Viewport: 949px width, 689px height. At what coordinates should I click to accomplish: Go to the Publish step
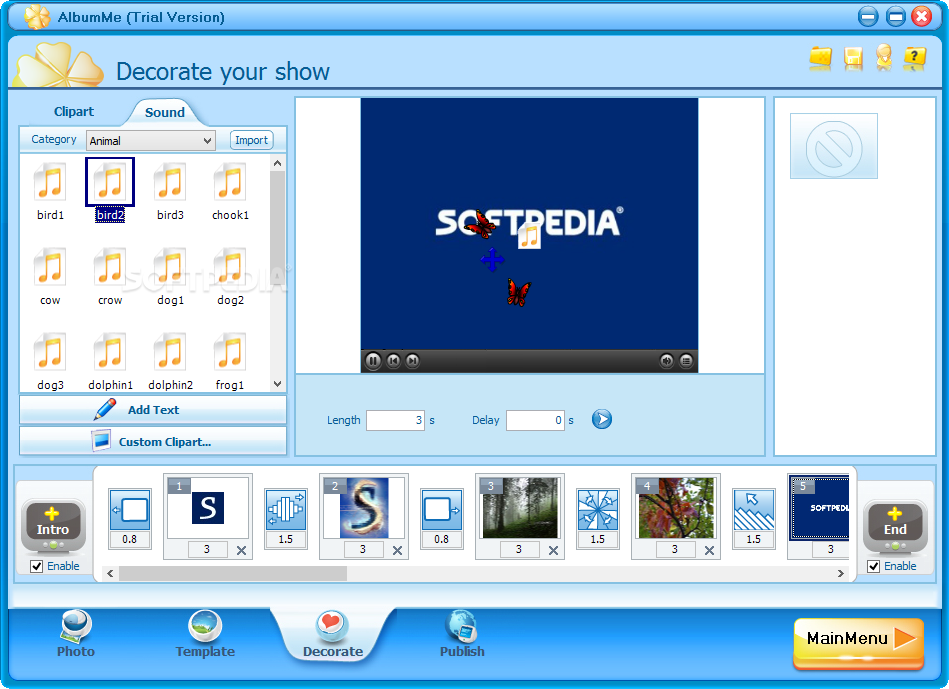point(462,634)
